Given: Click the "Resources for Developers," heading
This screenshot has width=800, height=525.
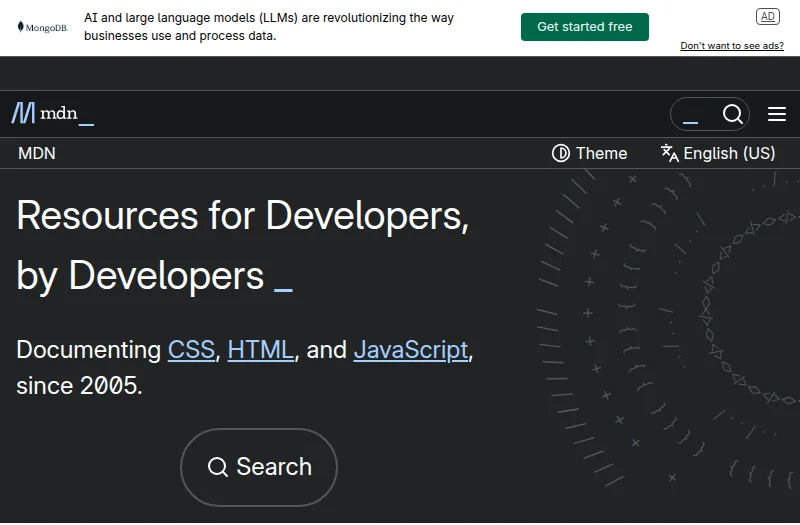Looking at the screenshot, I should click(243, 216).
